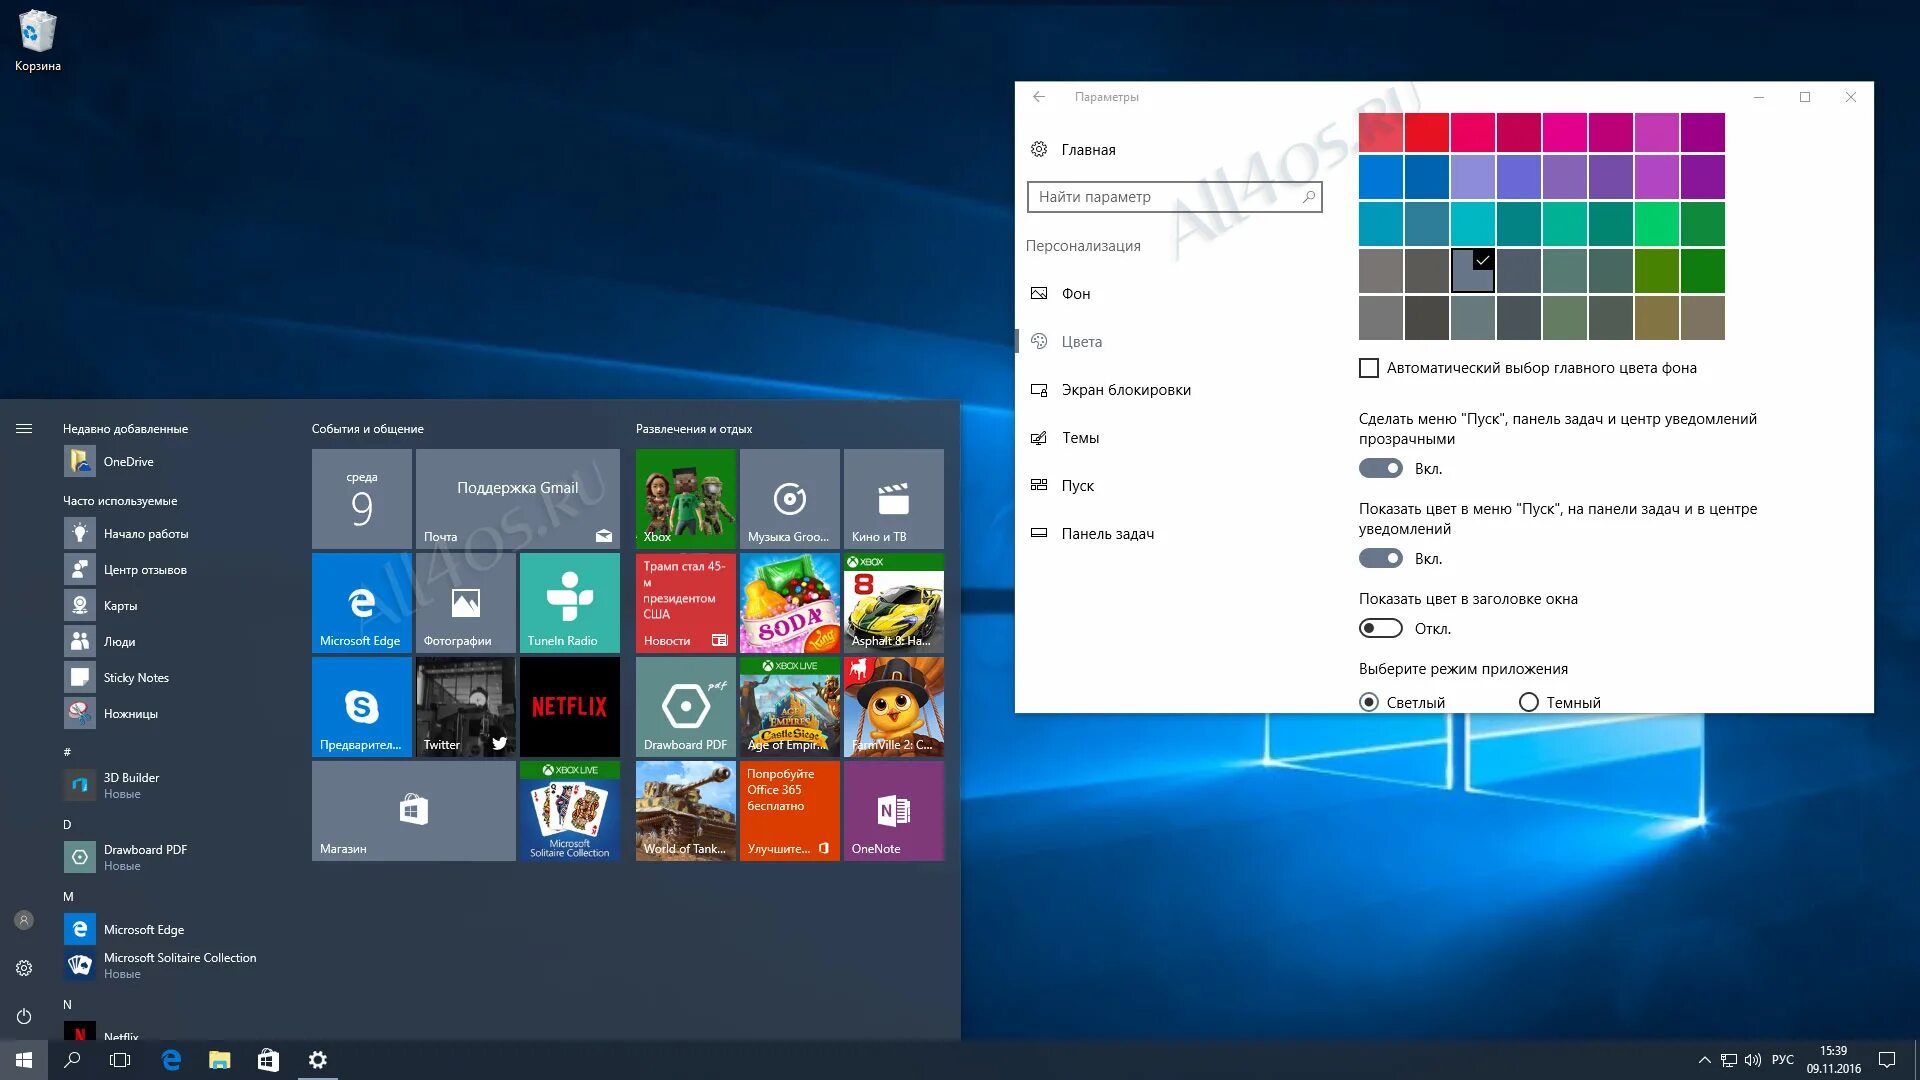Launch Skype from its Start tile
The height and width of the screenshot is (1080, 1920).
coord(362,706)
